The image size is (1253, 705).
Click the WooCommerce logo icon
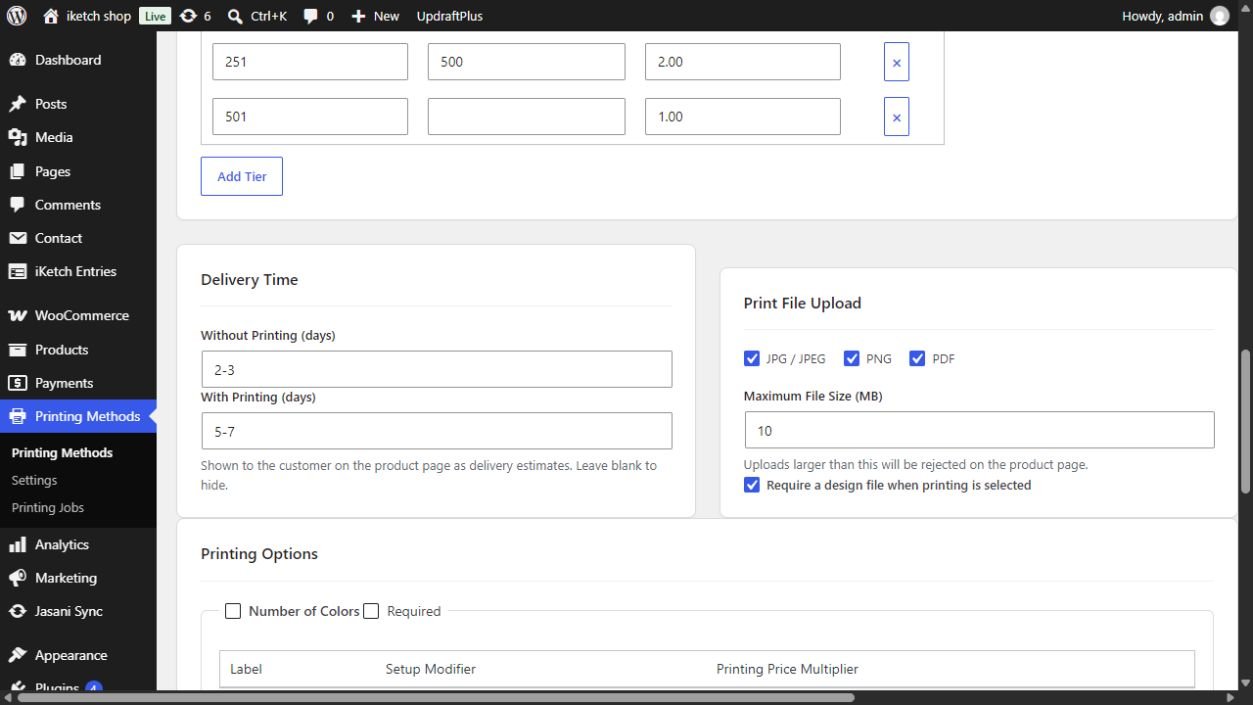click(x=17, y=315)
